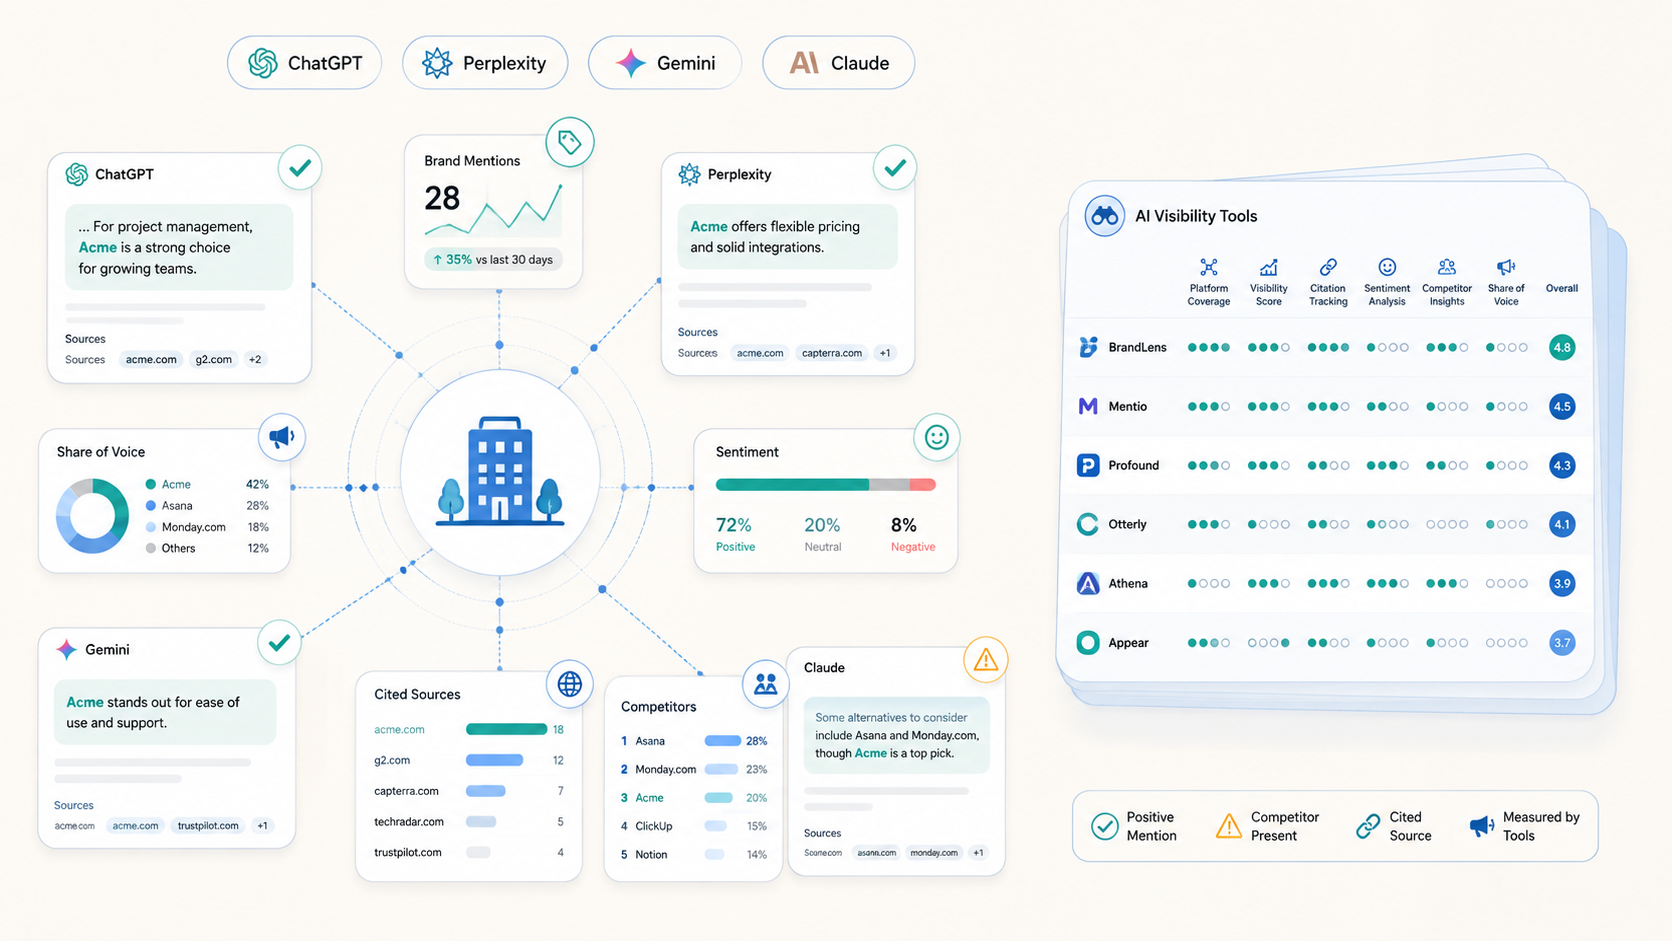Click the Asana blue legend dot in Share of Voice
Image resolution: width=1672 pixels, height=941 pixels.
(150, 506)
